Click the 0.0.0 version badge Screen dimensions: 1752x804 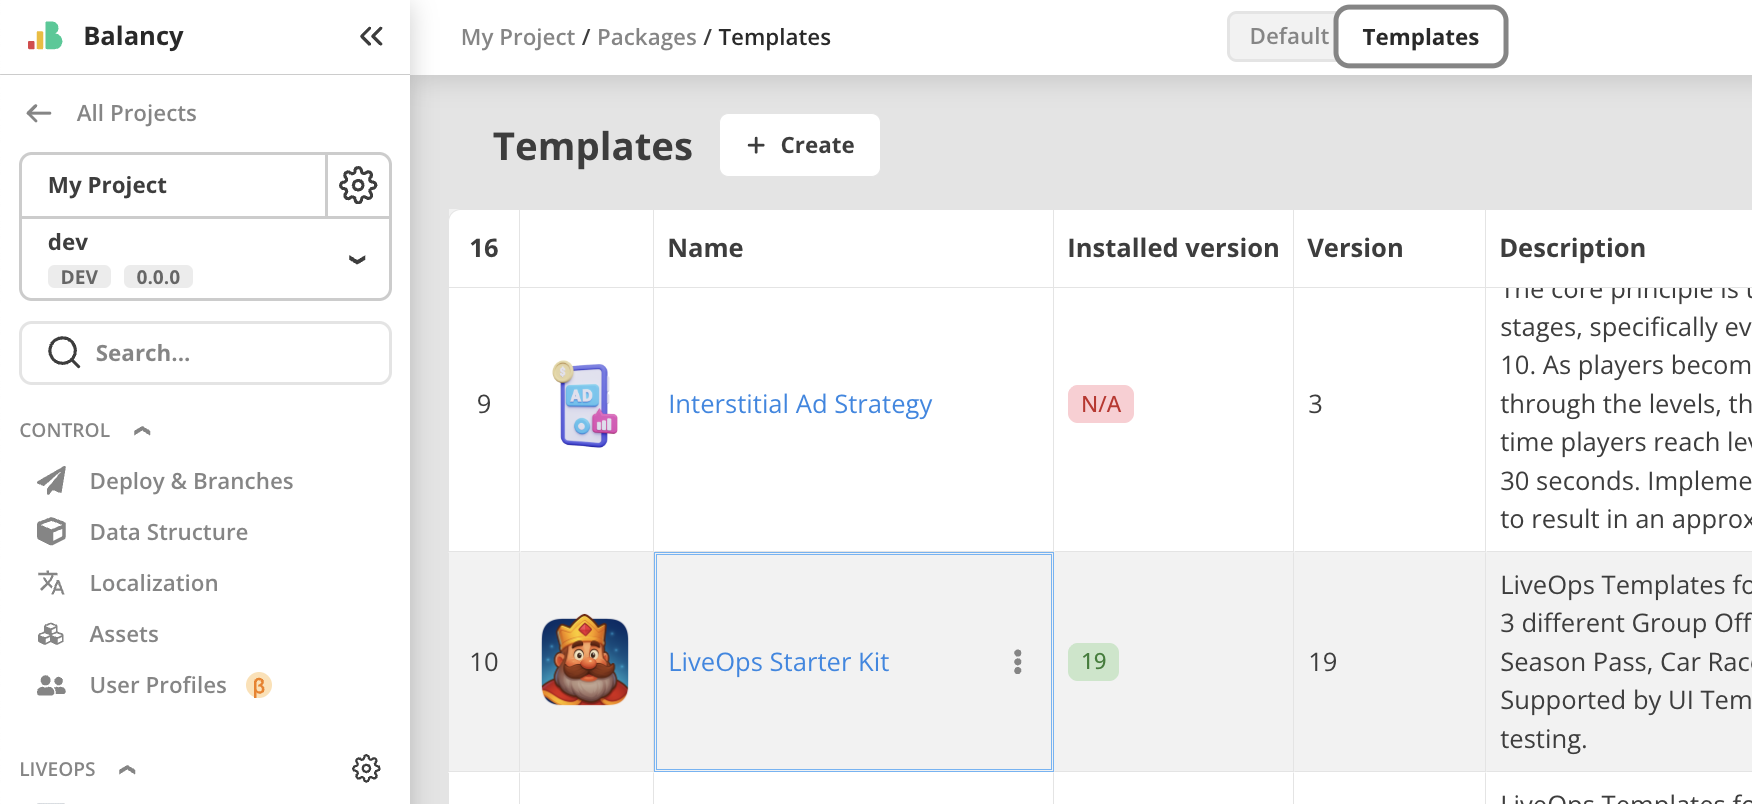pyautogui.click(x=158, y=277)
